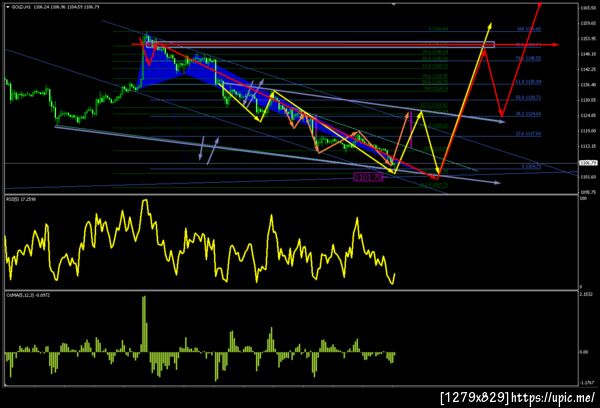600x408 pixels.
Task: Click the 1113.15 price axis value
Action: (588, 146)
